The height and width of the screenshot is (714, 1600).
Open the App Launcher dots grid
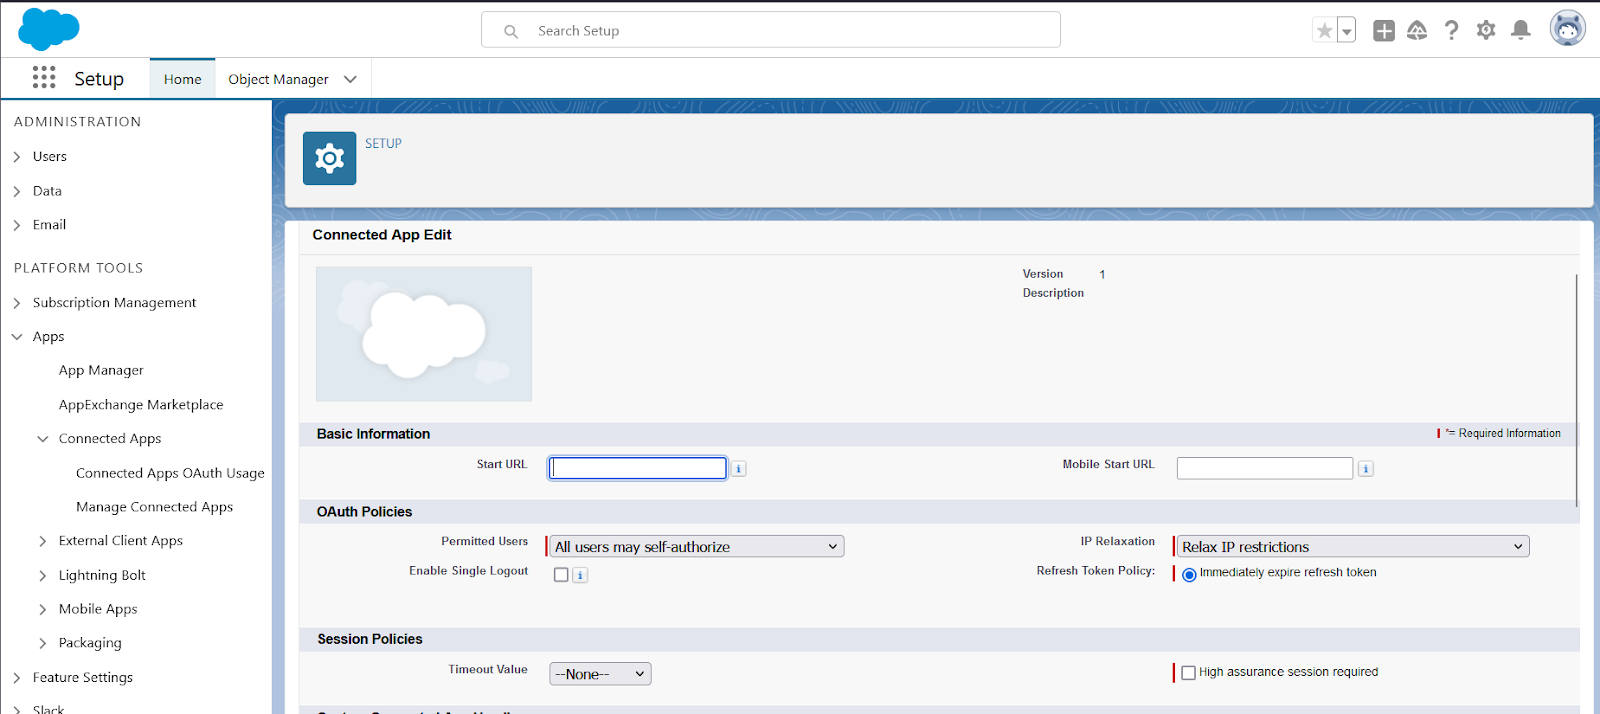click(44, 78)
